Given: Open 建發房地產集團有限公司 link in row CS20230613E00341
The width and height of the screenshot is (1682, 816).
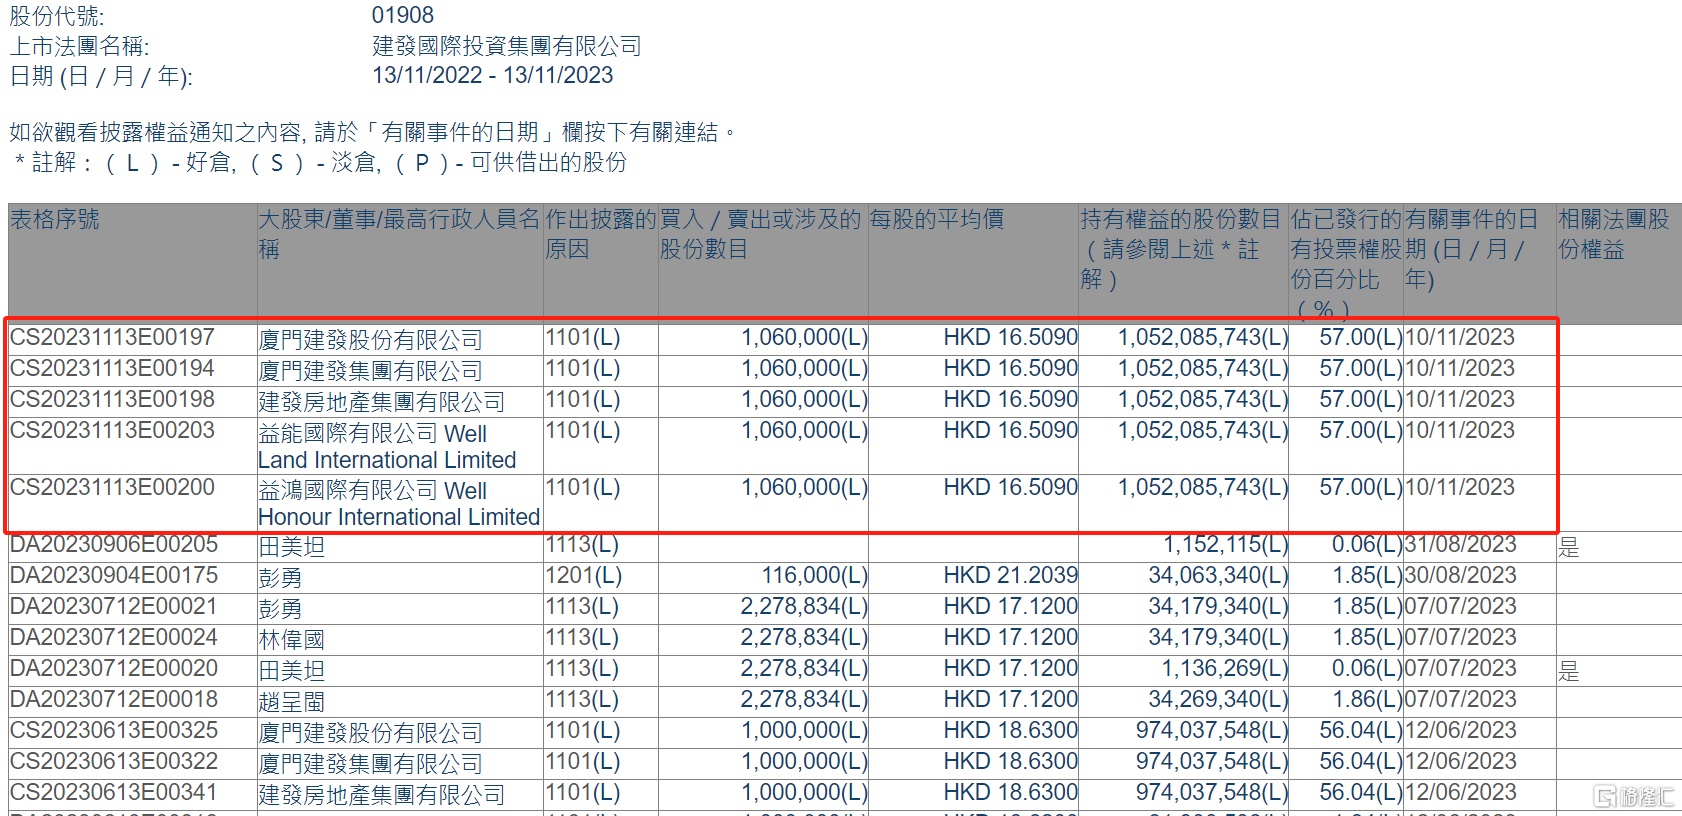Looking at the screenshot, I should coord(381,795).
